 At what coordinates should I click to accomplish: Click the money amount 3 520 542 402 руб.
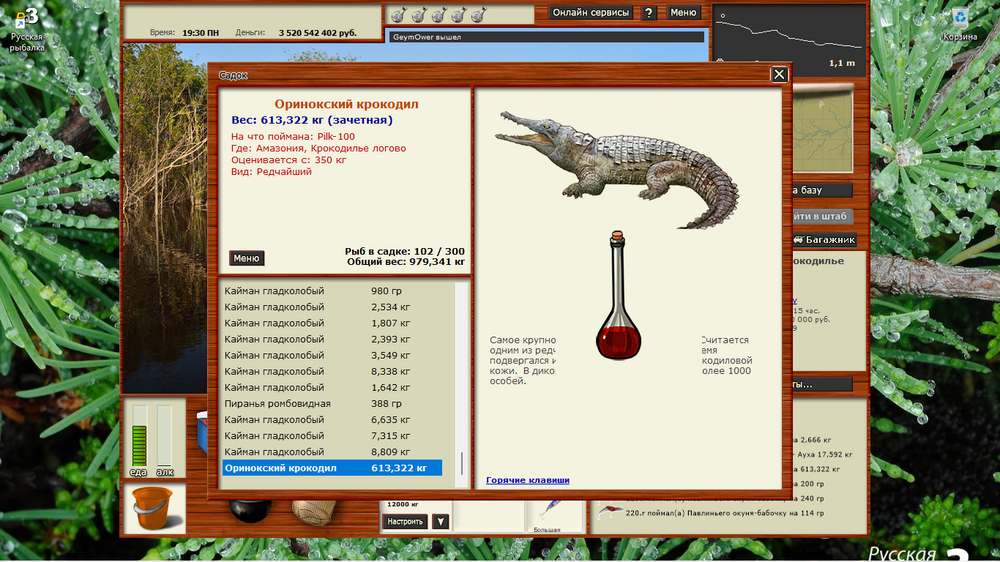(x=318, y=33)
